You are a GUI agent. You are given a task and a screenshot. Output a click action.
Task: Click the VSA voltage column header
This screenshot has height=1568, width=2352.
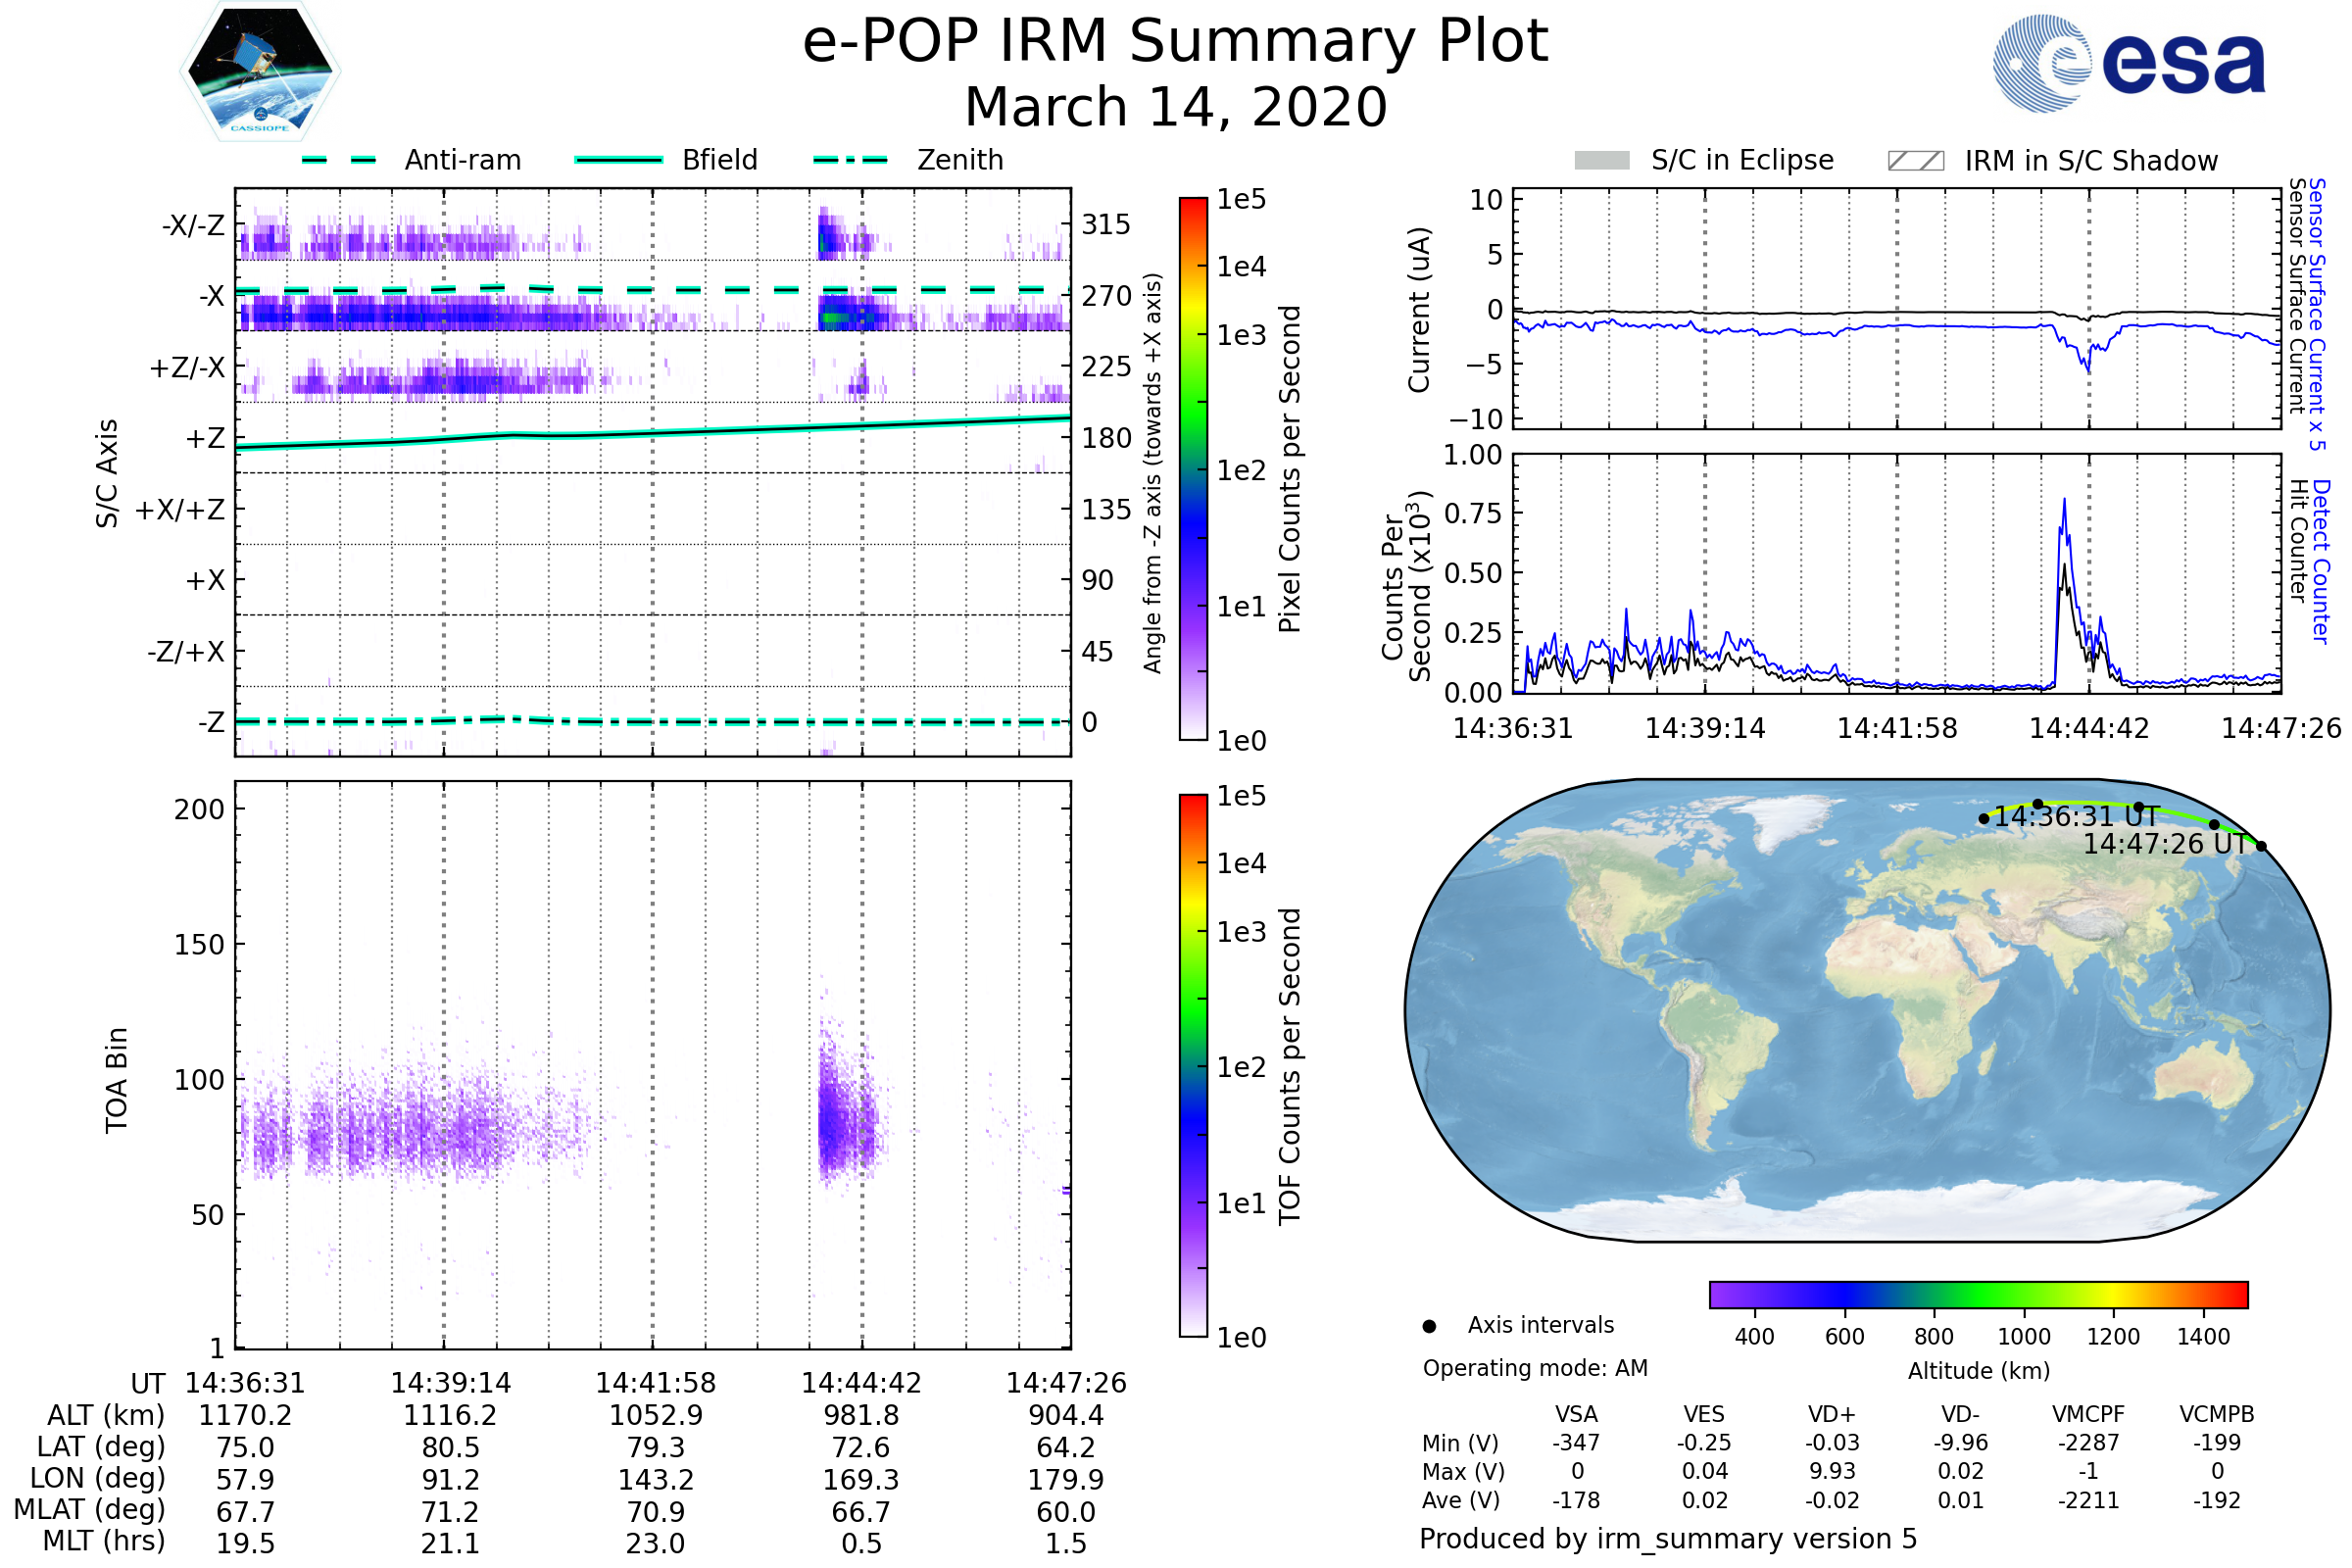click(x=1576, y=1414)
